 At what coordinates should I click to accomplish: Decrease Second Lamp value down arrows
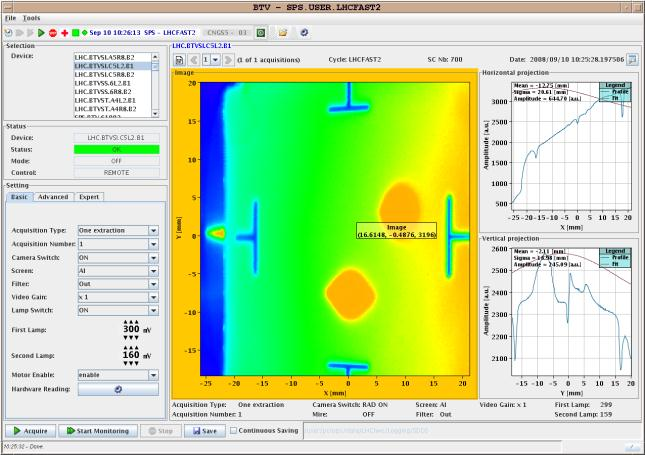coord(131,363)
